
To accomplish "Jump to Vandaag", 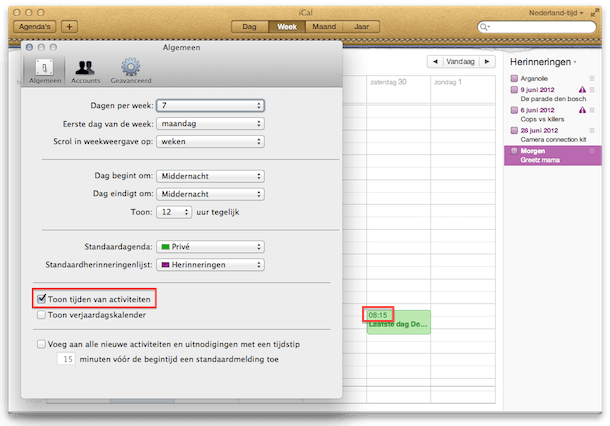I will click(461, 61).
